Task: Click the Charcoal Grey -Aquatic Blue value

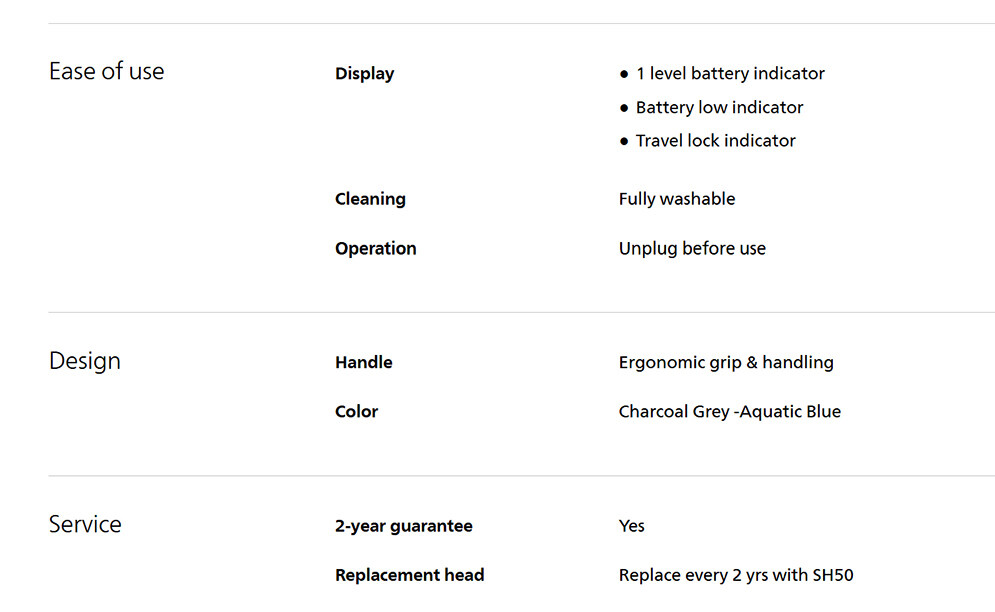Action: (730, 412)
